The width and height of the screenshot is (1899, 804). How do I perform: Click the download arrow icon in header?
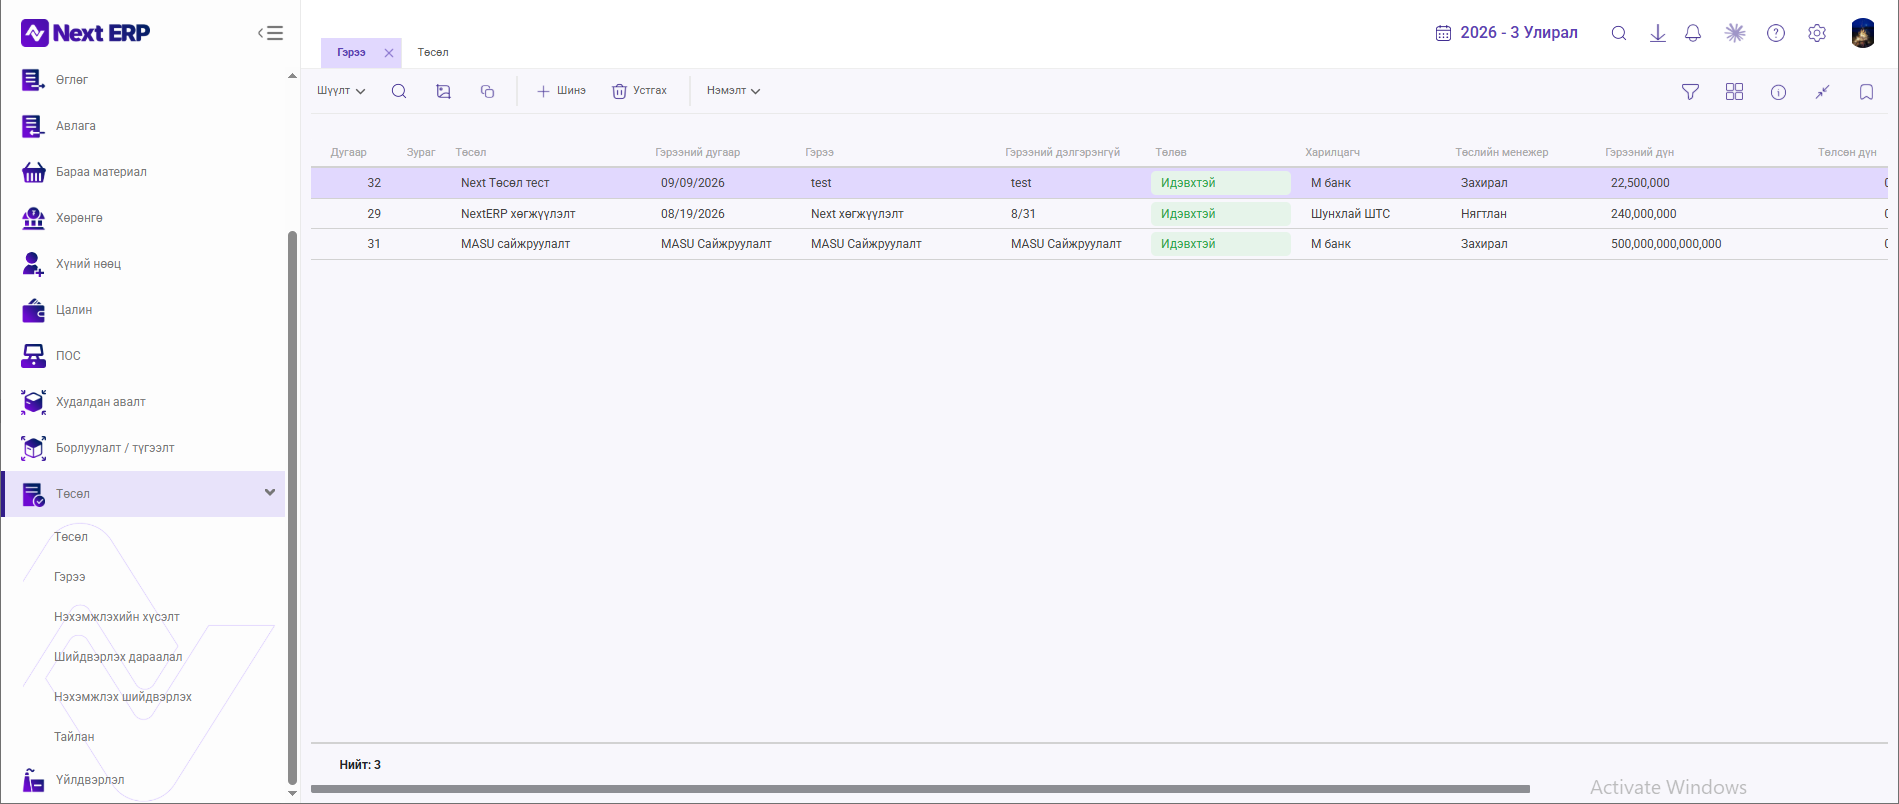[x=1657, y=33]
